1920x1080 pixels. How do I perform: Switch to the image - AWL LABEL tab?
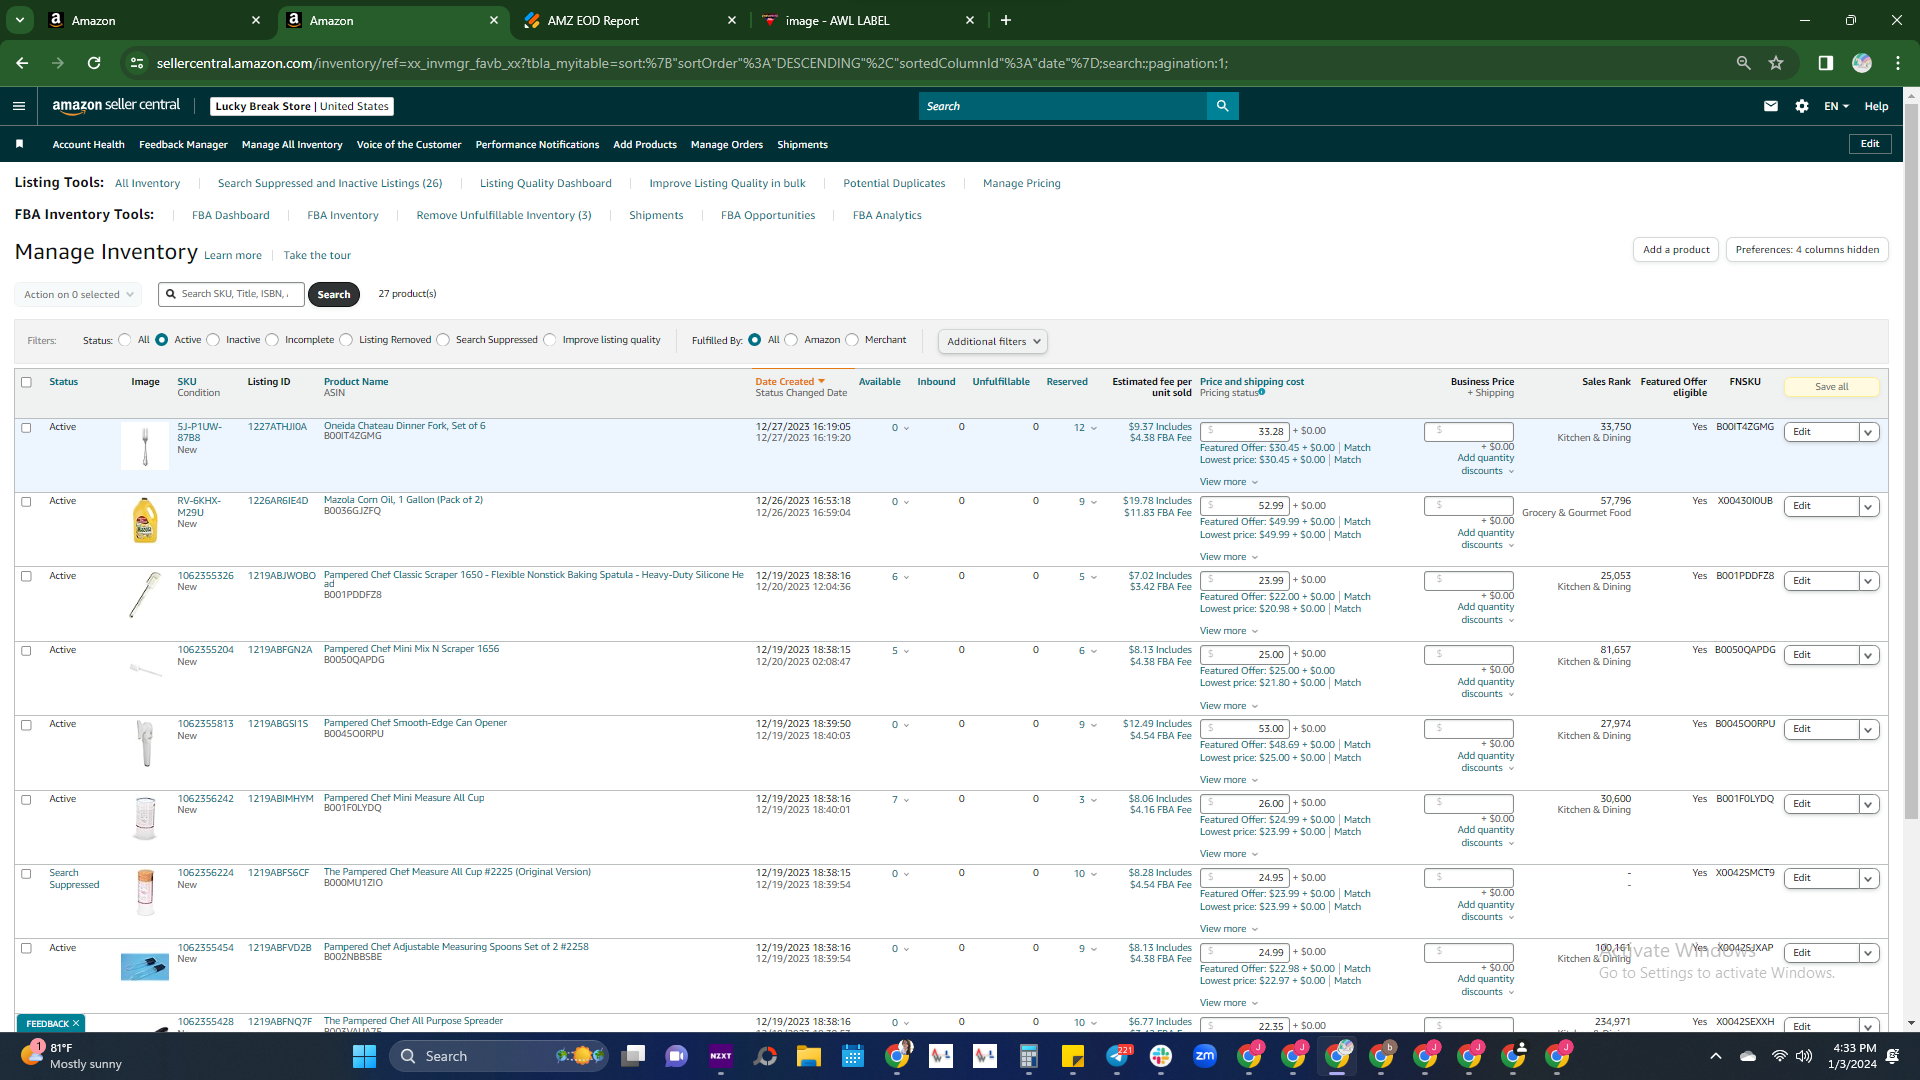tap(868, 20)
